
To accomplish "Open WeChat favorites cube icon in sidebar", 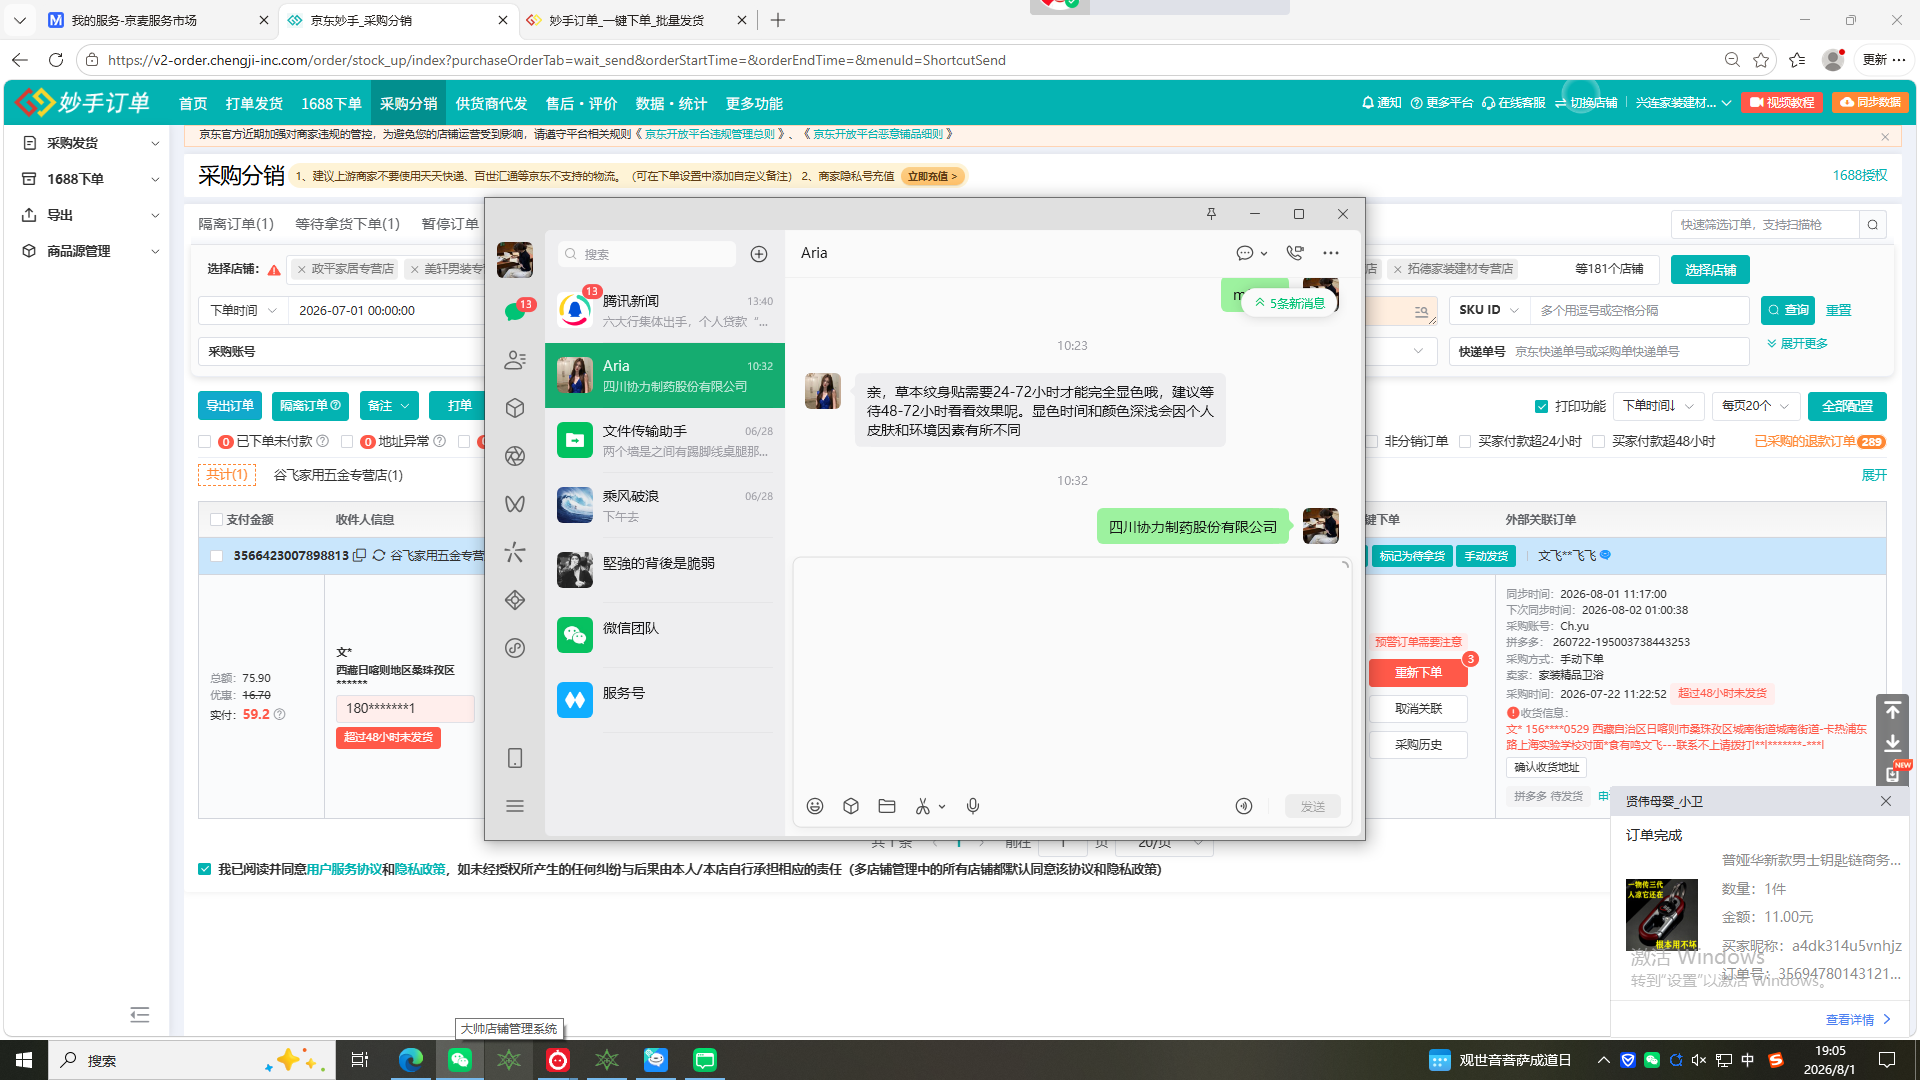I will point(515,408).
